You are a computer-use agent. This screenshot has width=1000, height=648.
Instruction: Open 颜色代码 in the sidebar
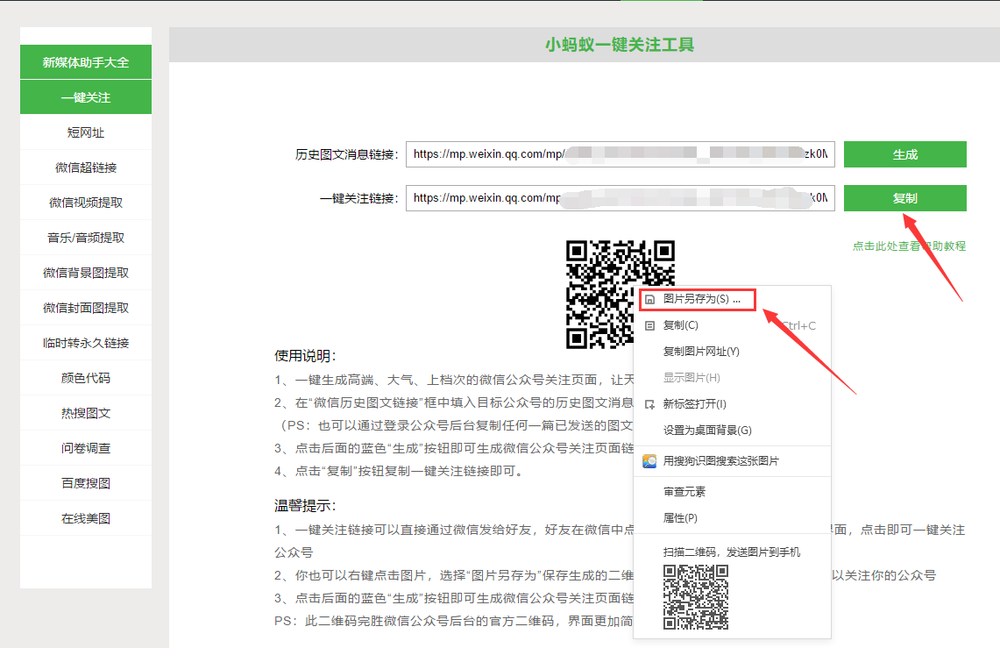[85, 378]
